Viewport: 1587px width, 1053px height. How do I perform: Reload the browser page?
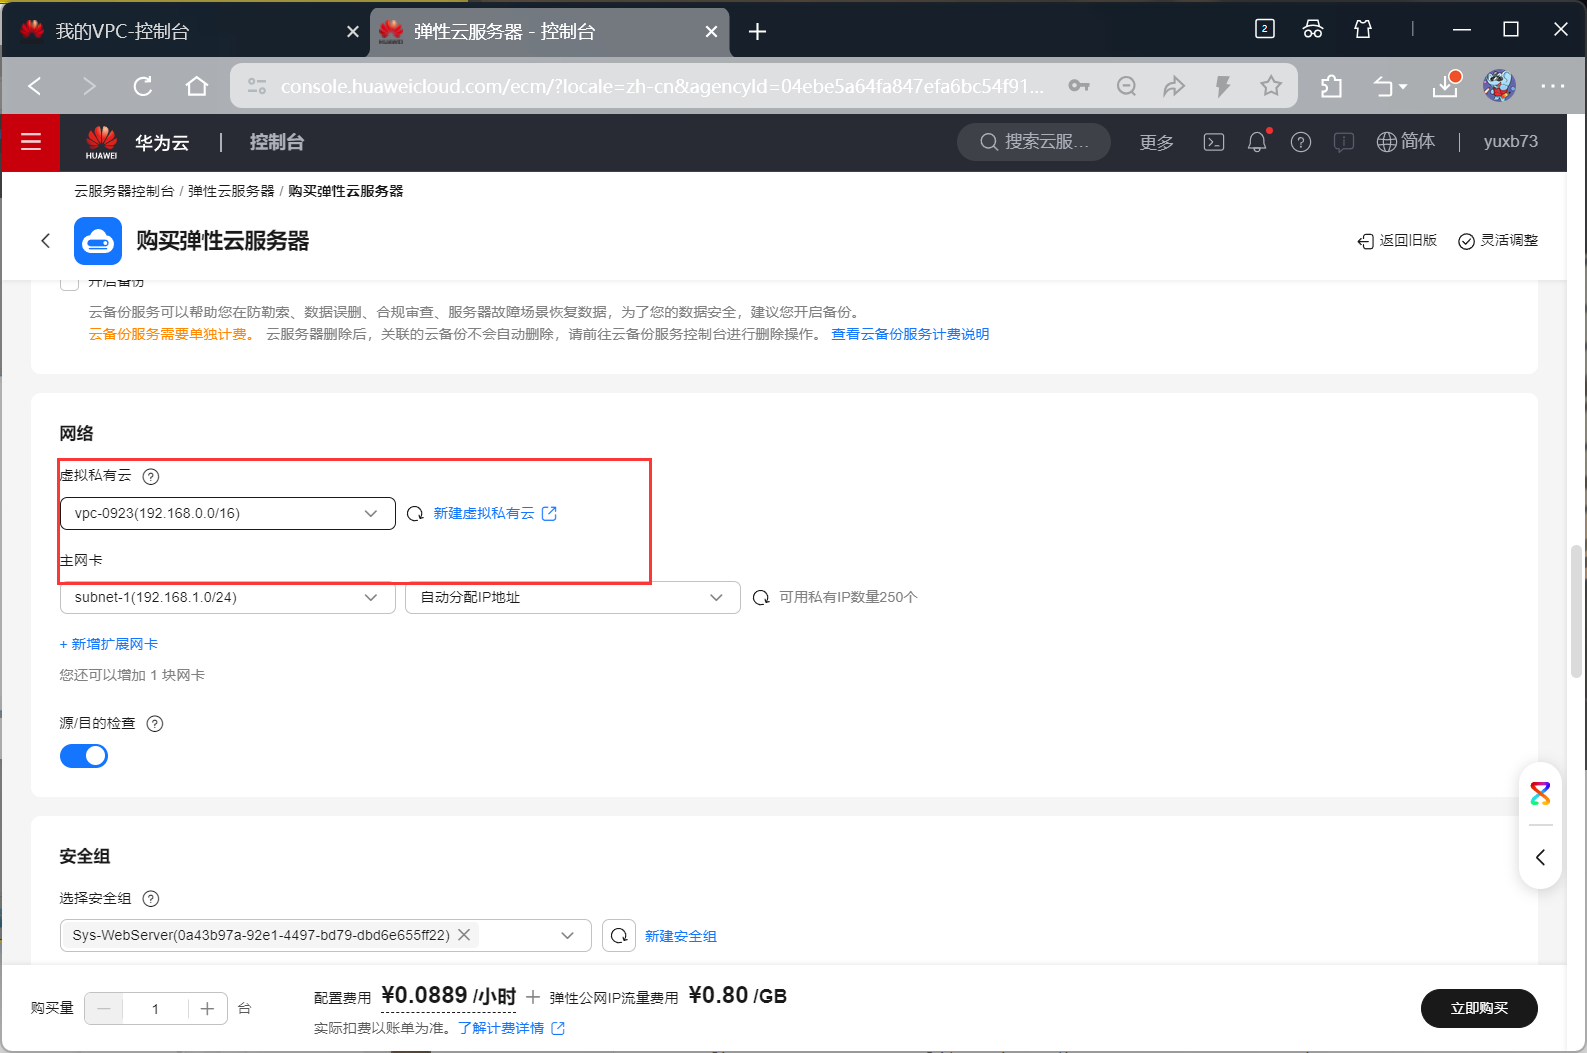pos(143,86)
